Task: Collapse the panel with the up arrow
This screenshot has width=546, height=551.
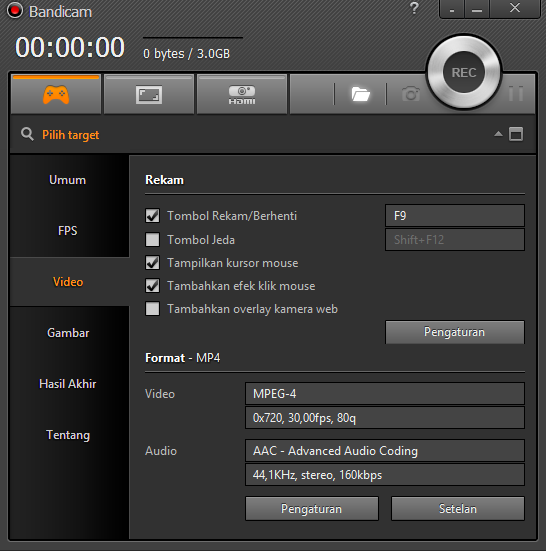Action: coord(498,134)
